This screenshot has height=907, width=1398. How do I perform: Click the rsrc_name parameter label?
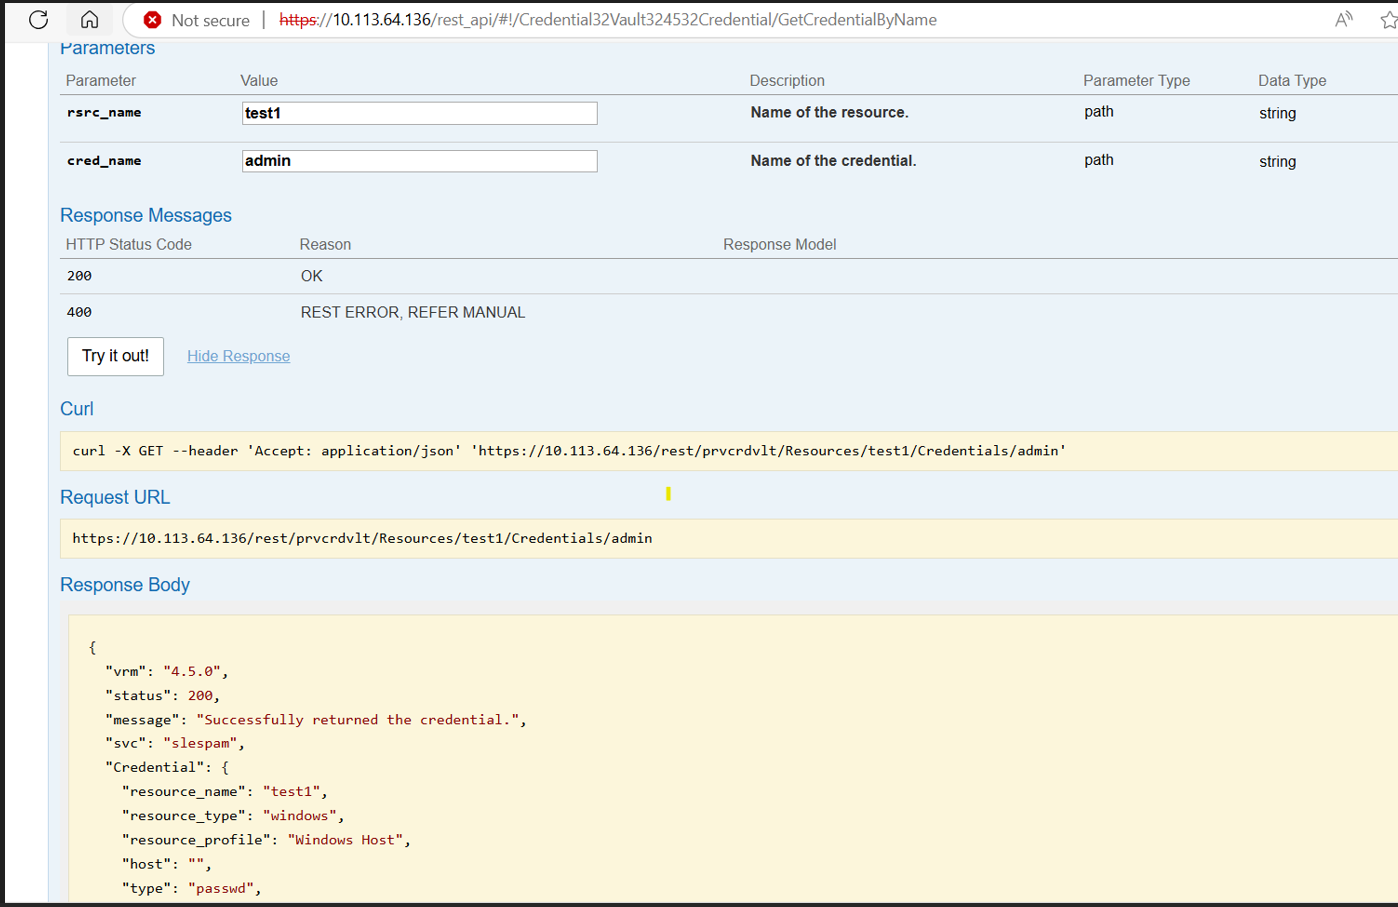pyautogui.click(x=104, y=113)
